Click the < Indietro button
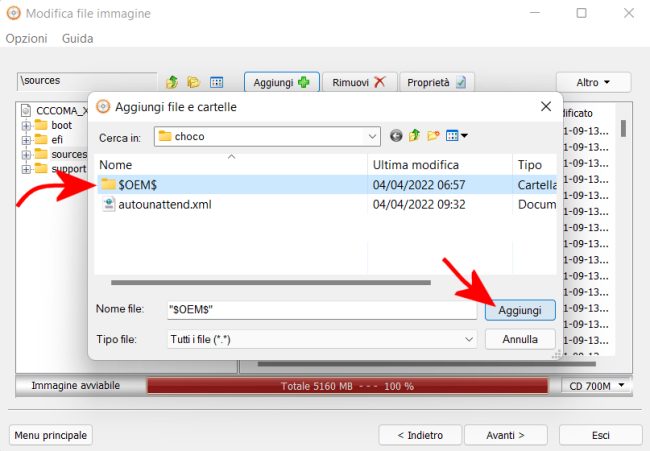This screenshot has height=451, width=650. 420,435
